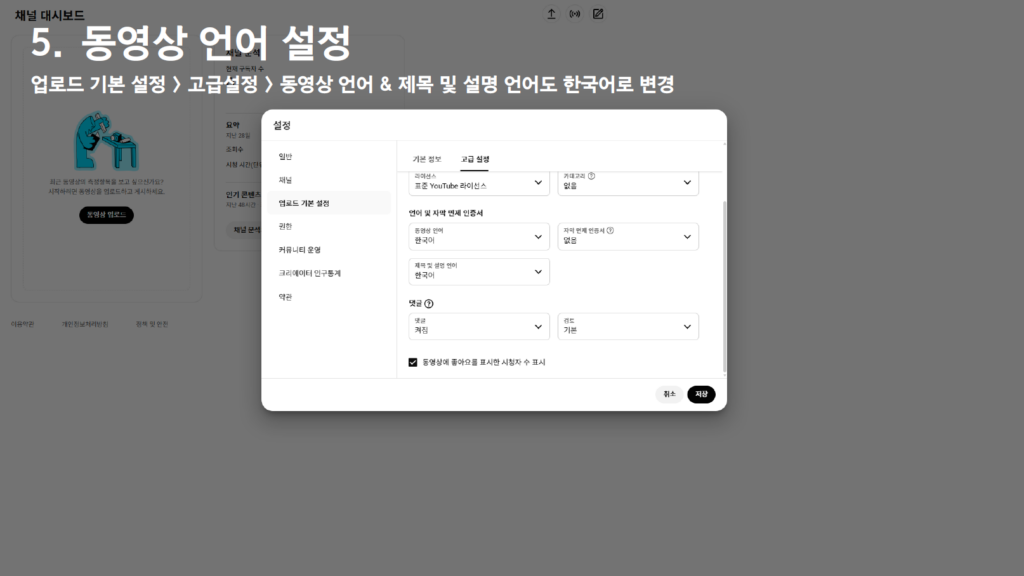Click the 채널 대시보드 page title
1024x576 pixels.
[x=50, y=15]
